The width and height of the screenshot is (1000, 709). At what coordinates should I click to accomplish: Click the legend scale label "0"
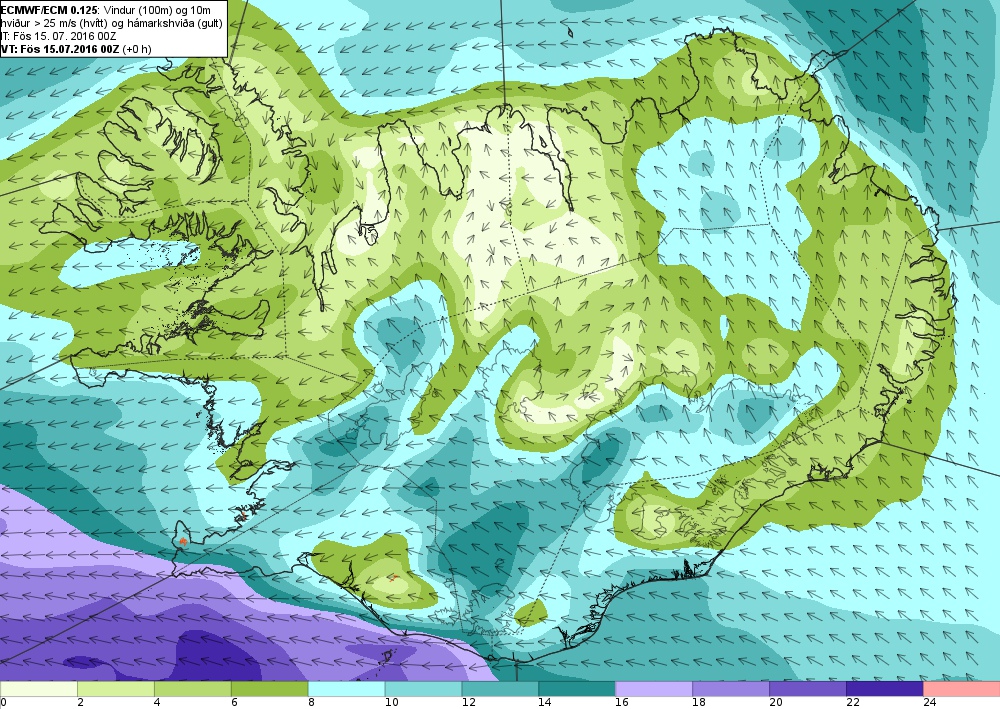pos(4,703)
